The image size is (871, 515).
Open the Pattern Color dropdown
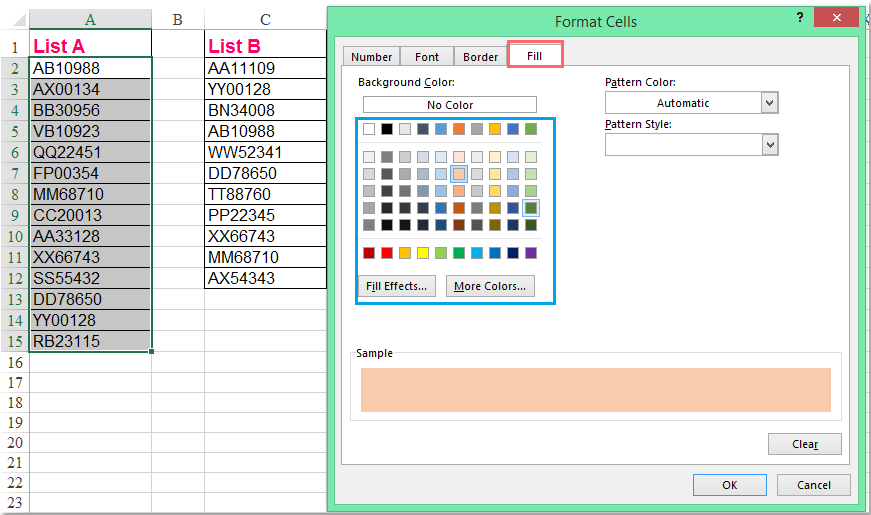769,103
